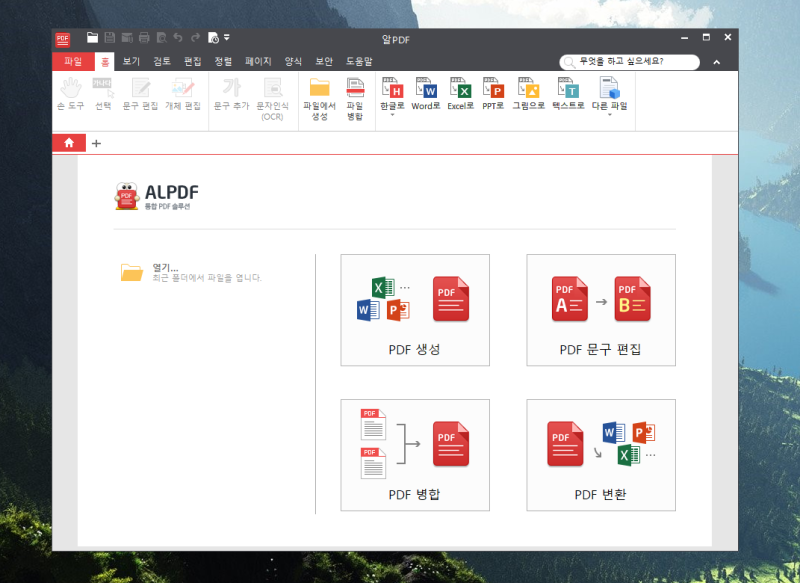Screen dimensions: 800x583
Task: Click the Print icon in the title bar
Action: pos(144,38)
